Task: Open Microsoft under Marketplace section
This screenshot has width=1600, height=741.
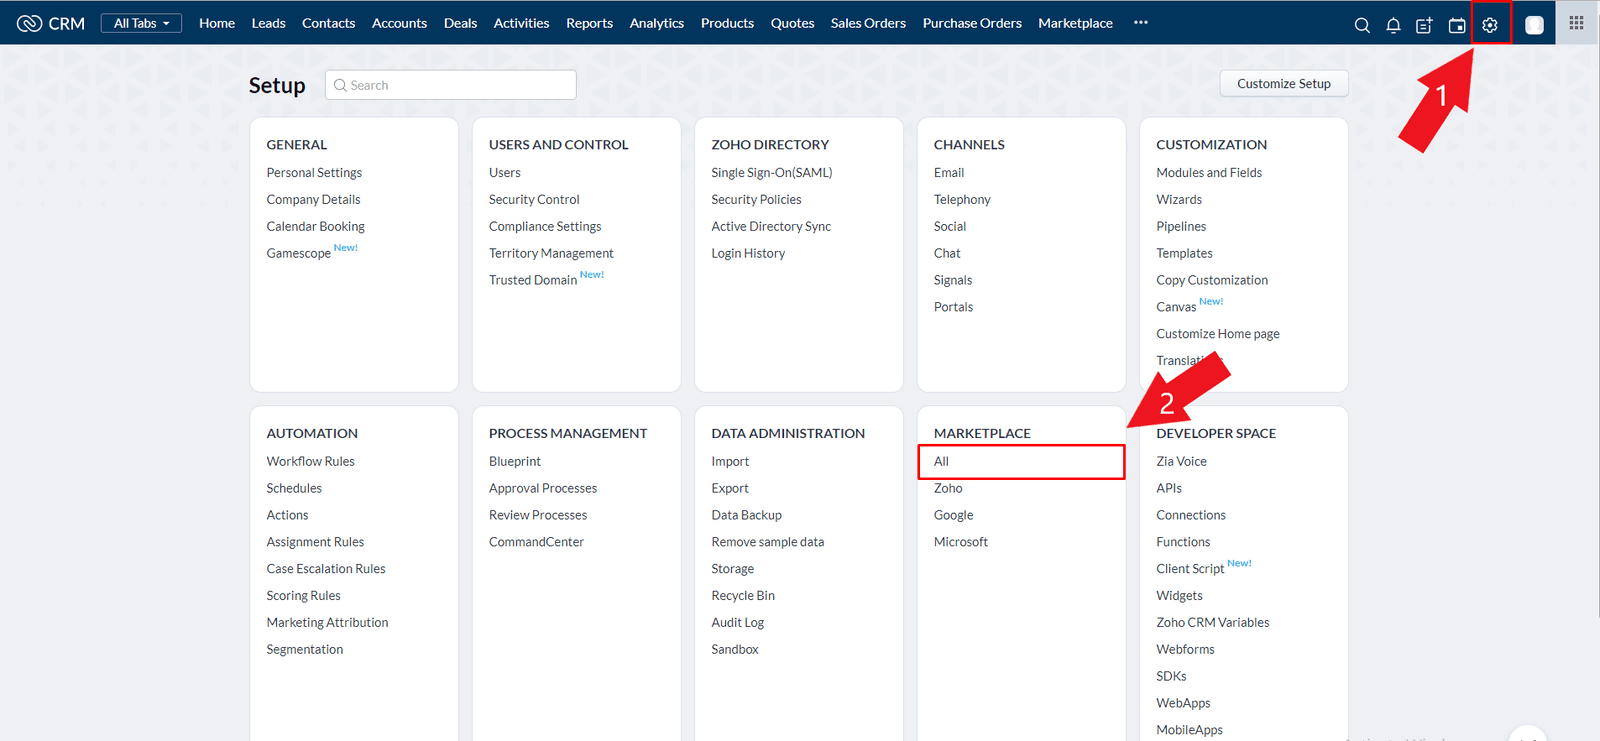Action: tap(961, 543)
